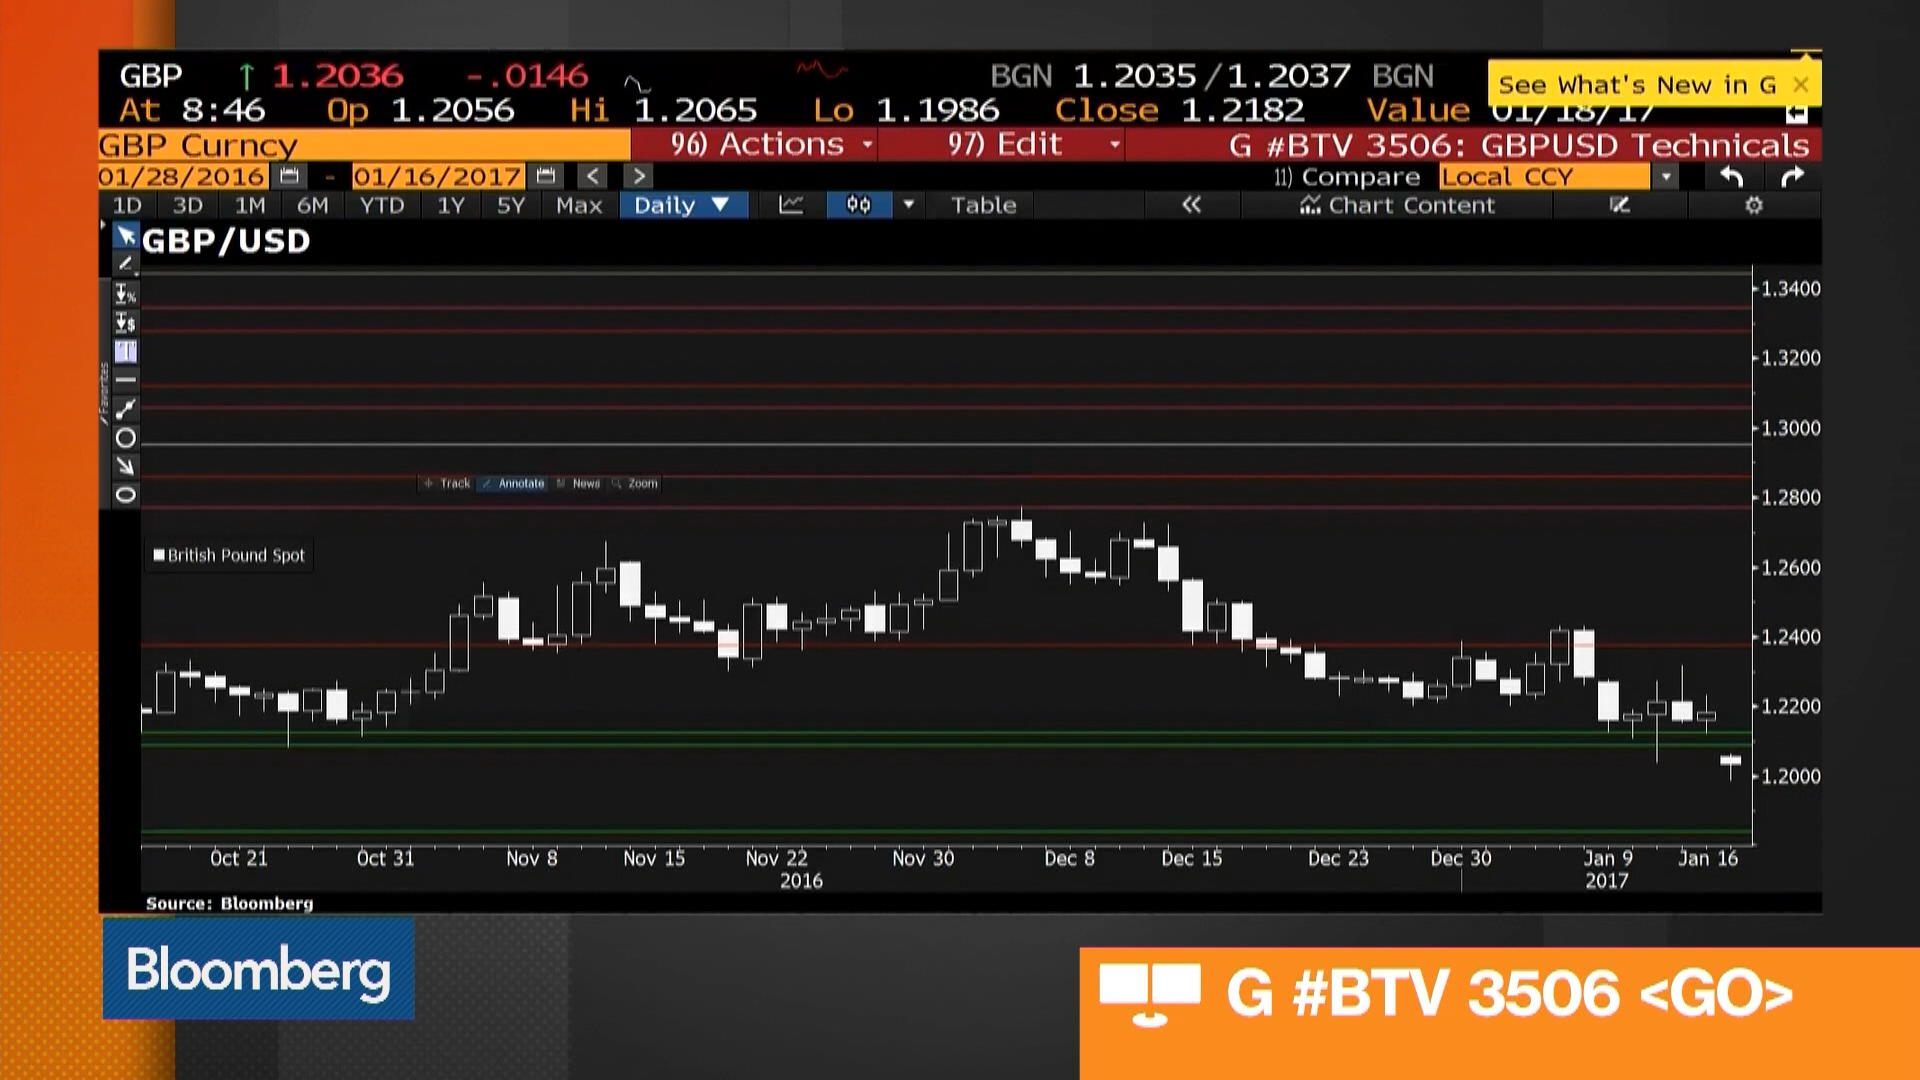Select the arrow pointer tool
This screenshot has height=1080, width=1920.
tap(126, 236)
